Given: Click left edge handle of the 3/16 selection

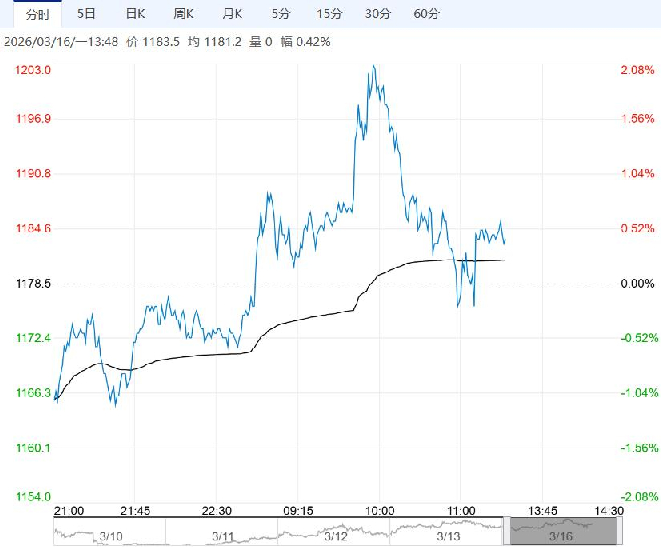Looking at the screenshot, I should [510, 531].
